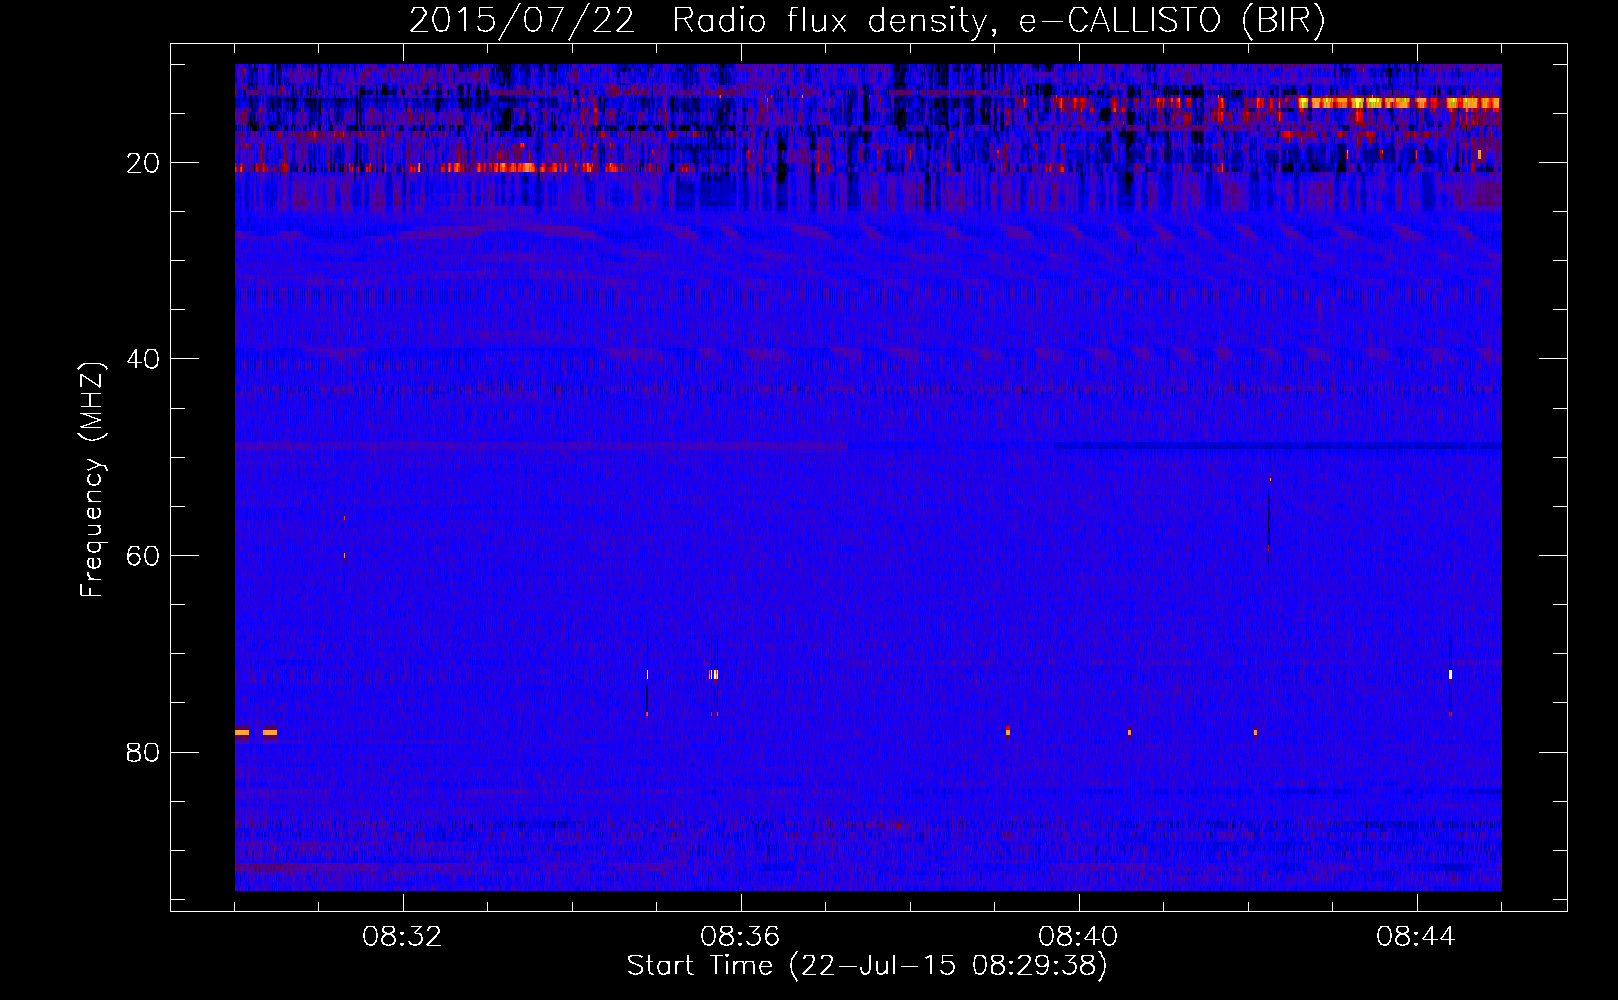Screen dimensions: 1618x1000
Task: Click the 'Frequency (MHZ)' axis label
Action: 92,480
